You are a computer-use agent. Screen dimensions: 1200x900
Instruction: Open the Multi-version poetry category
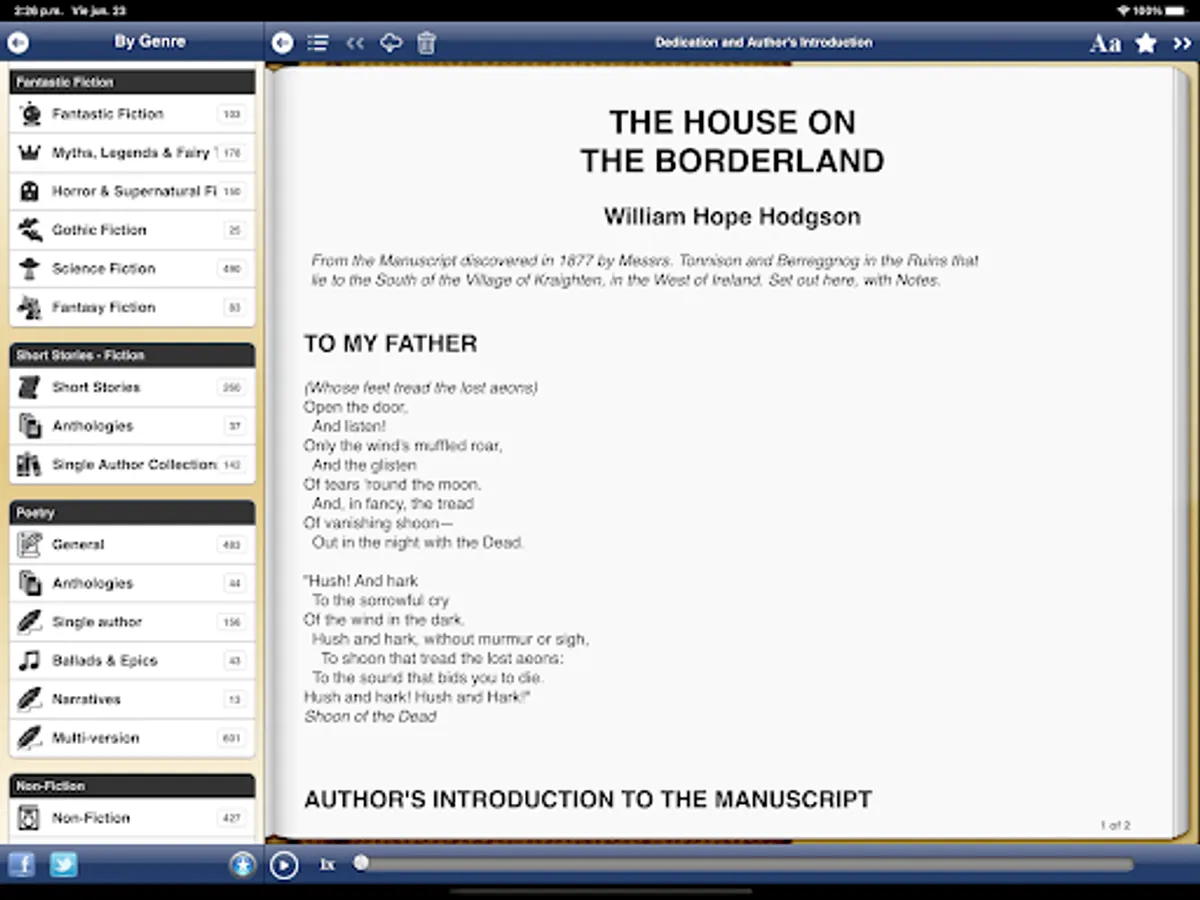pyautogui.click(x=132, y=738)
